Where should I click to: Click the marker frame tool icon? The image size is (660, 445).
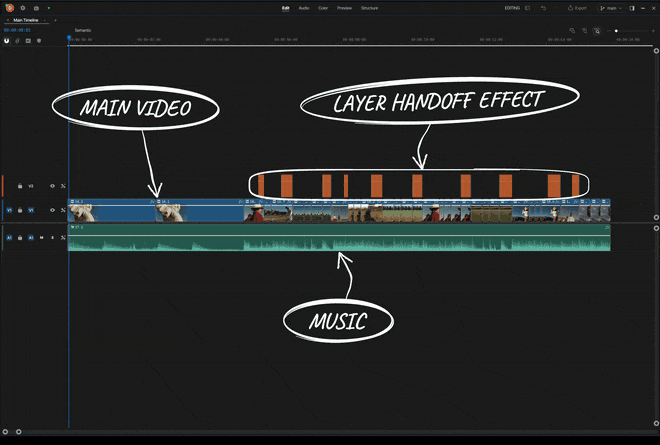pos(28,41)
